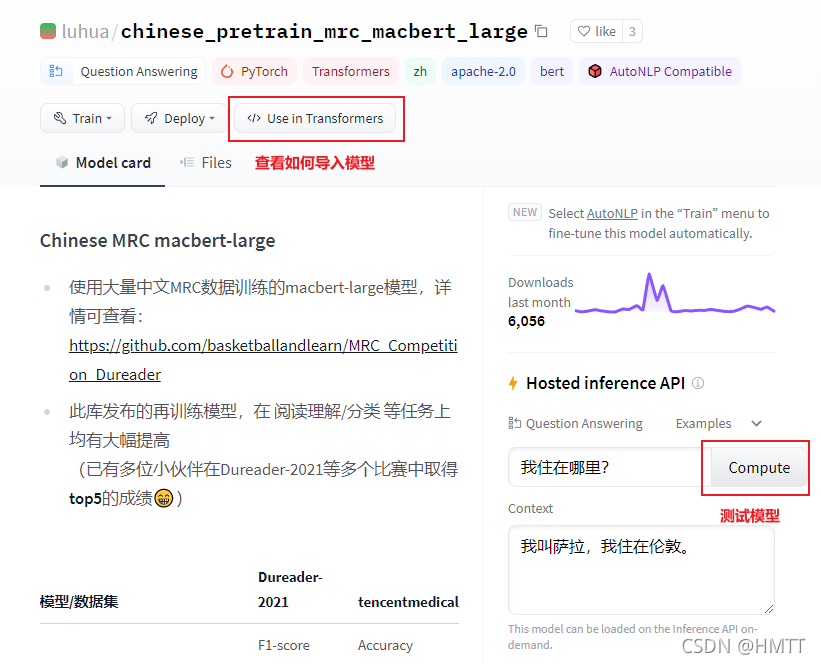This screenshot has width=821, height=664.
Task: Click the Train wrench icon
Action: click(60, 118)
